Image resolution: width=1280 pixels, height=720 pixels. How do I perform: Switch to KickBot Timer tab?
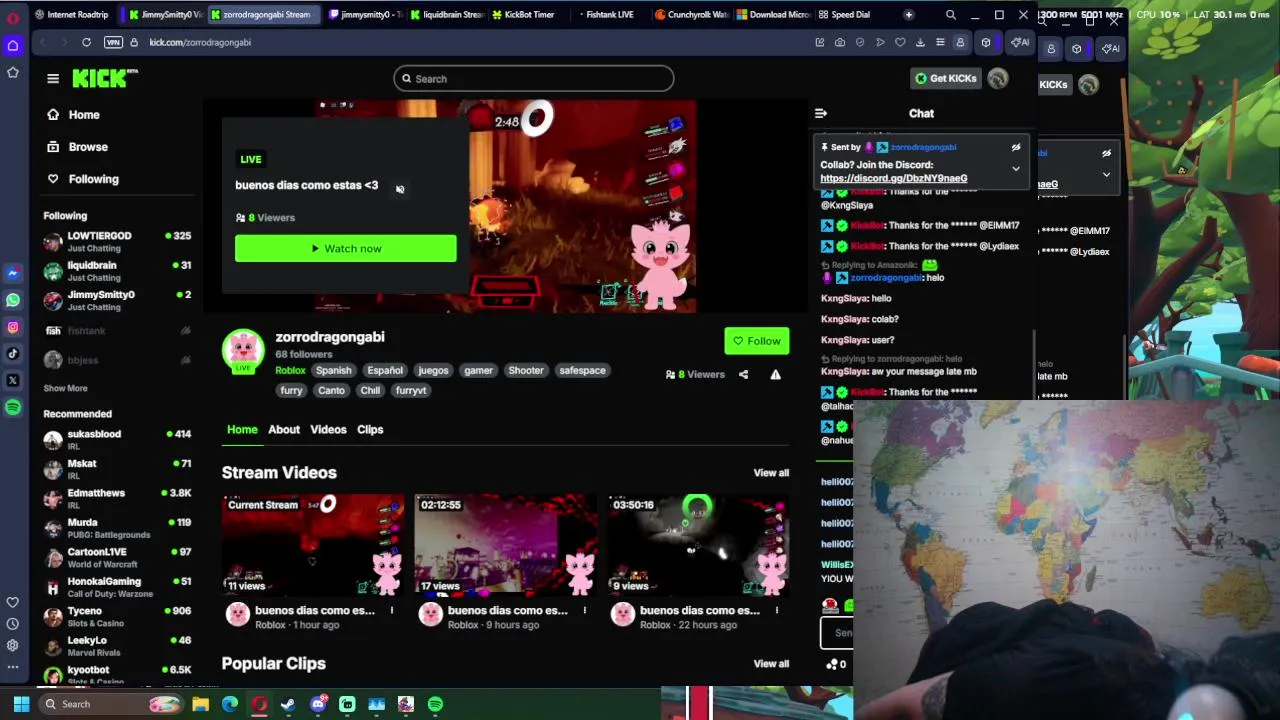523,15
